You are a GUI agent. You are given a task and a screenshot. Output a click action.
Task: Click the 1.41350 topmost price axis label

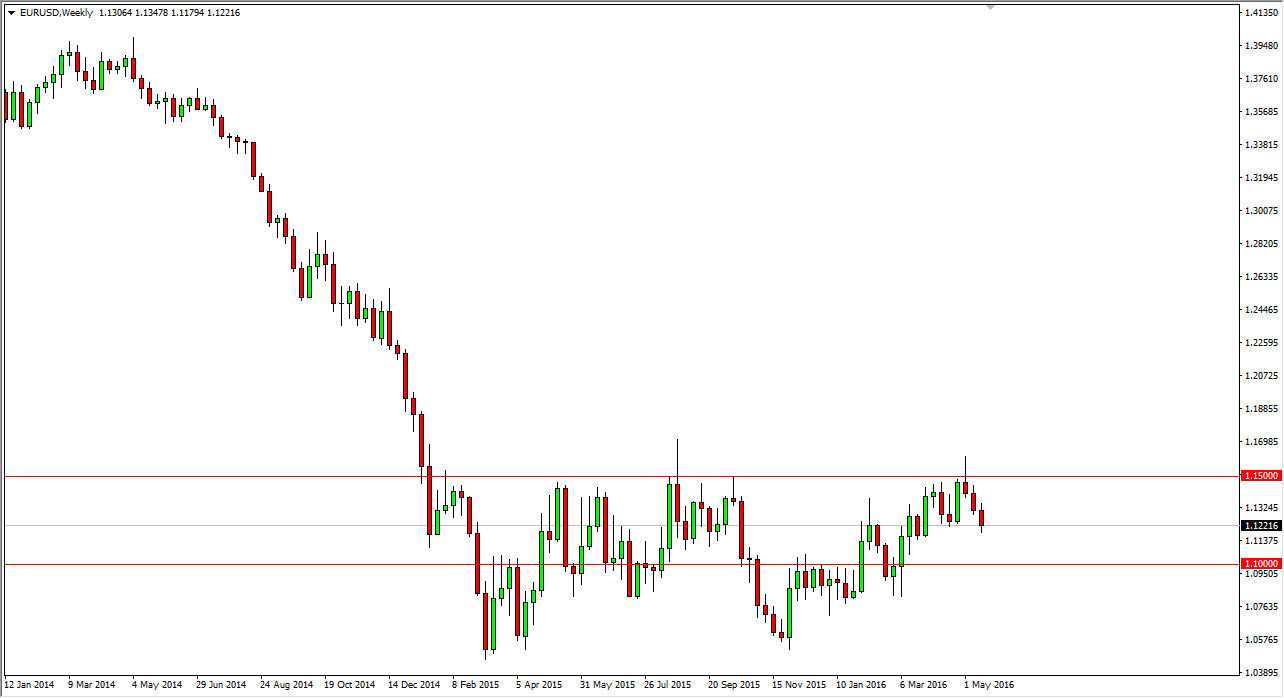click(1259, 13)
